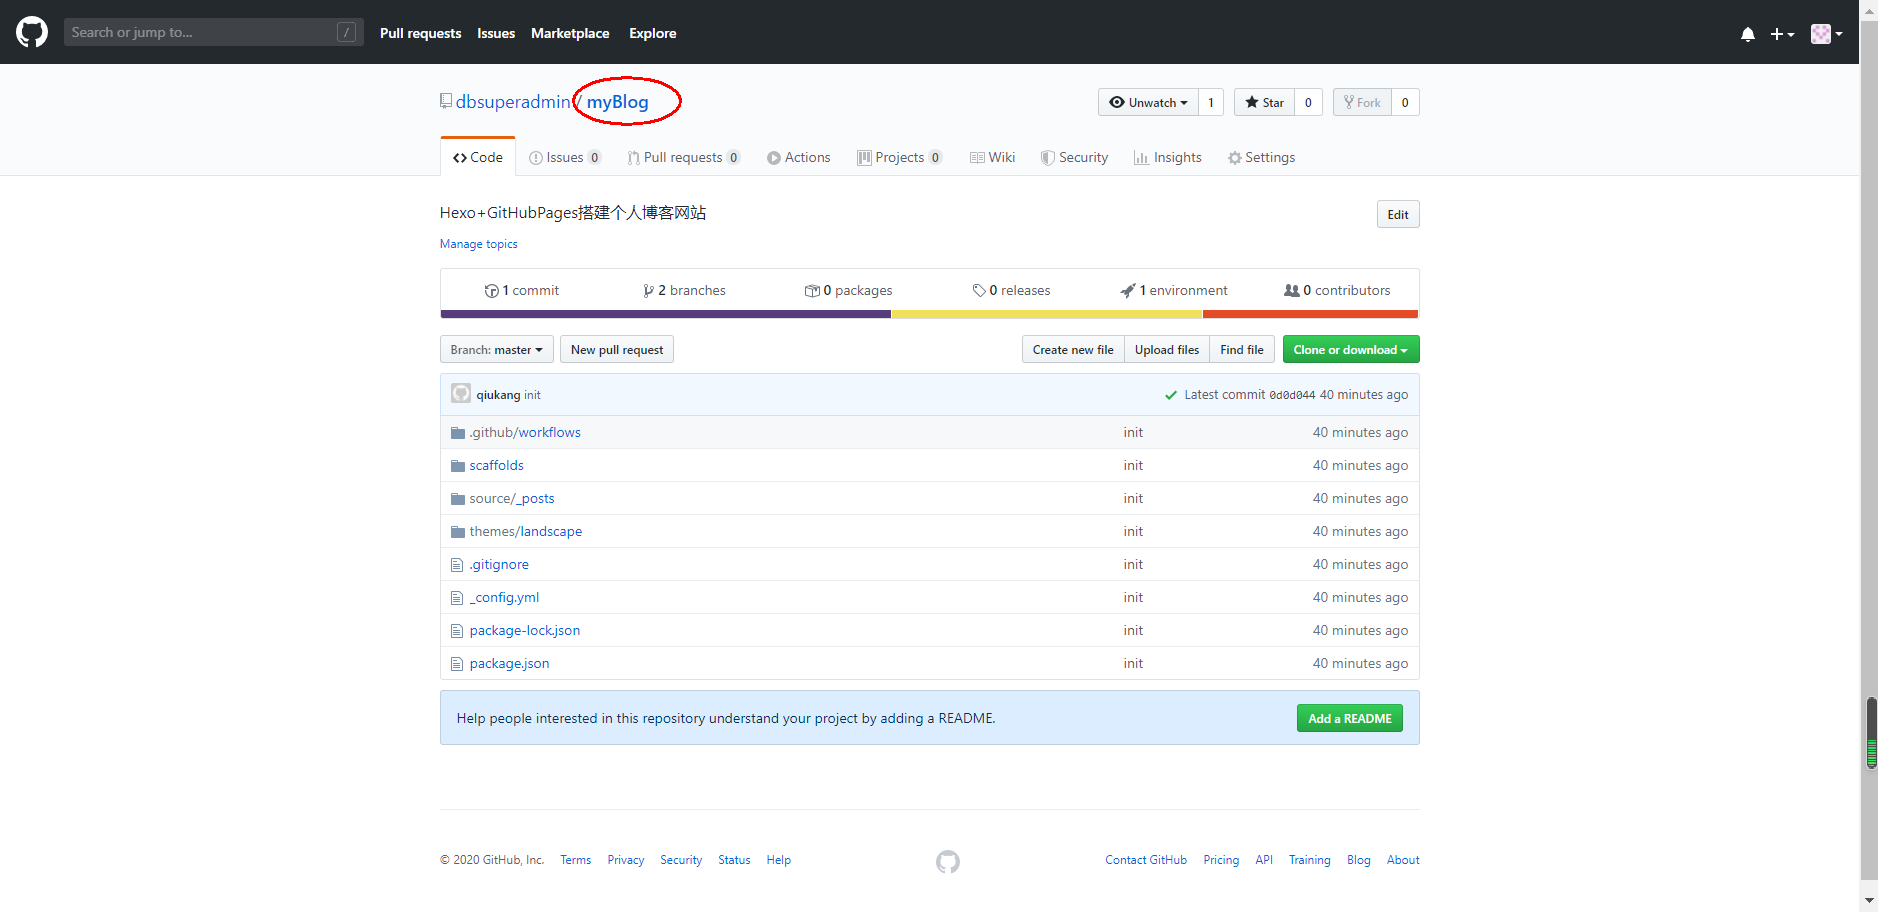
Task: Open the notifications bell icon
Action: tap(1748, 34)
